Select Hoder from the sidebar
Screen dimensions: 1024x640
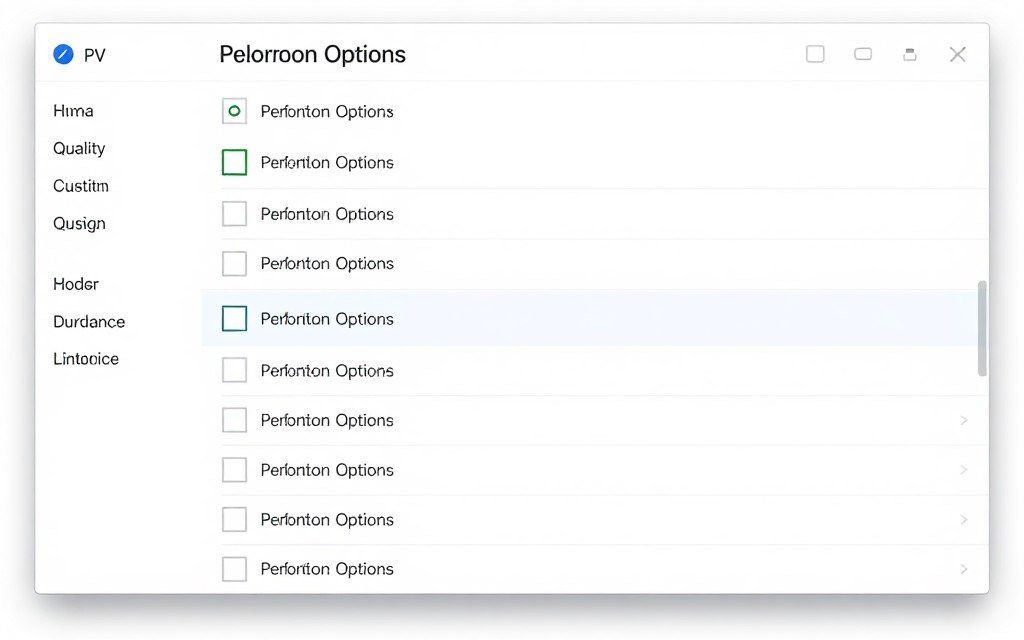75,284
